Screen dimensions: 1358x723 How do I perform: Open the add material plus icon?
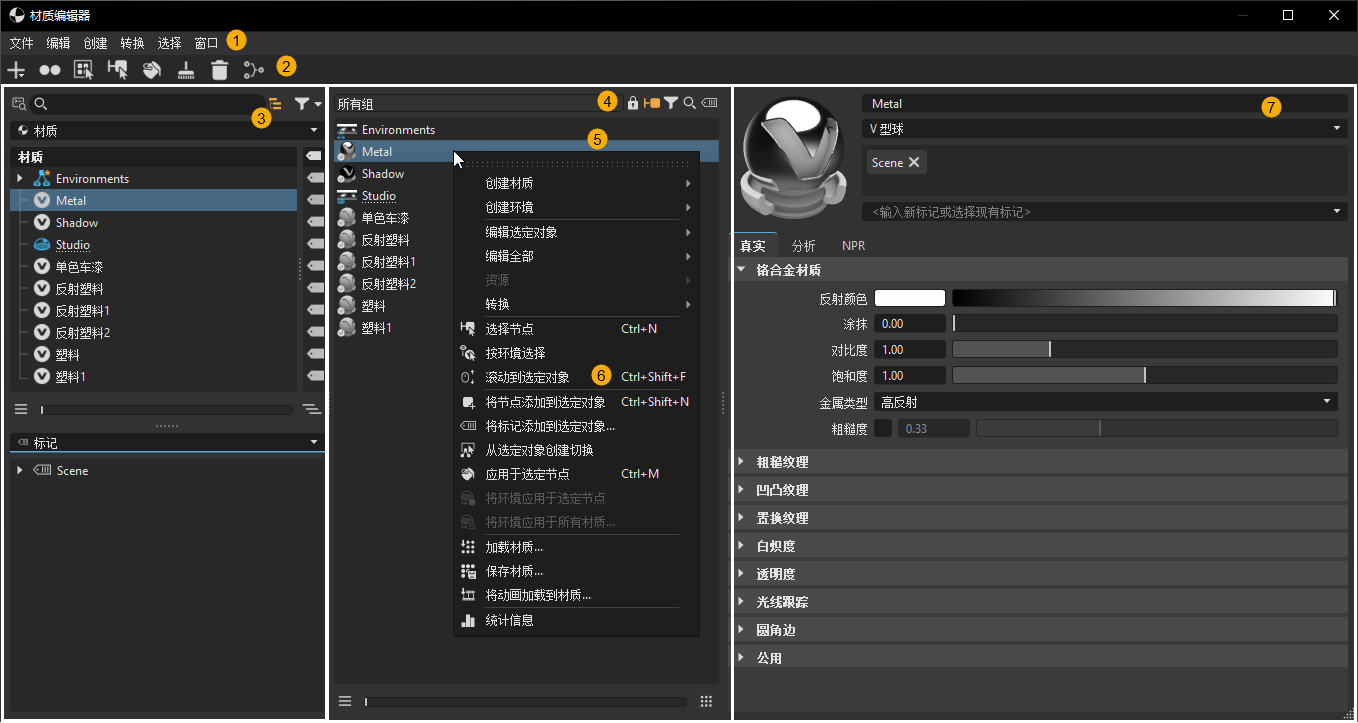point(15,69)
